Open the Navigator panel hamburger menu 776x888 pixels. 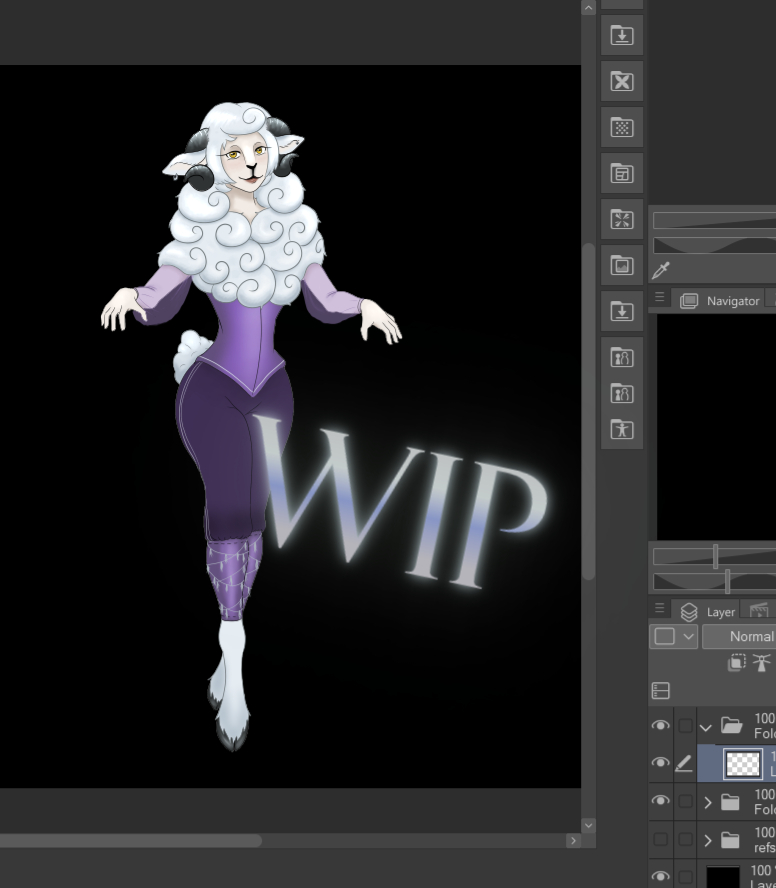click(660, 298)
